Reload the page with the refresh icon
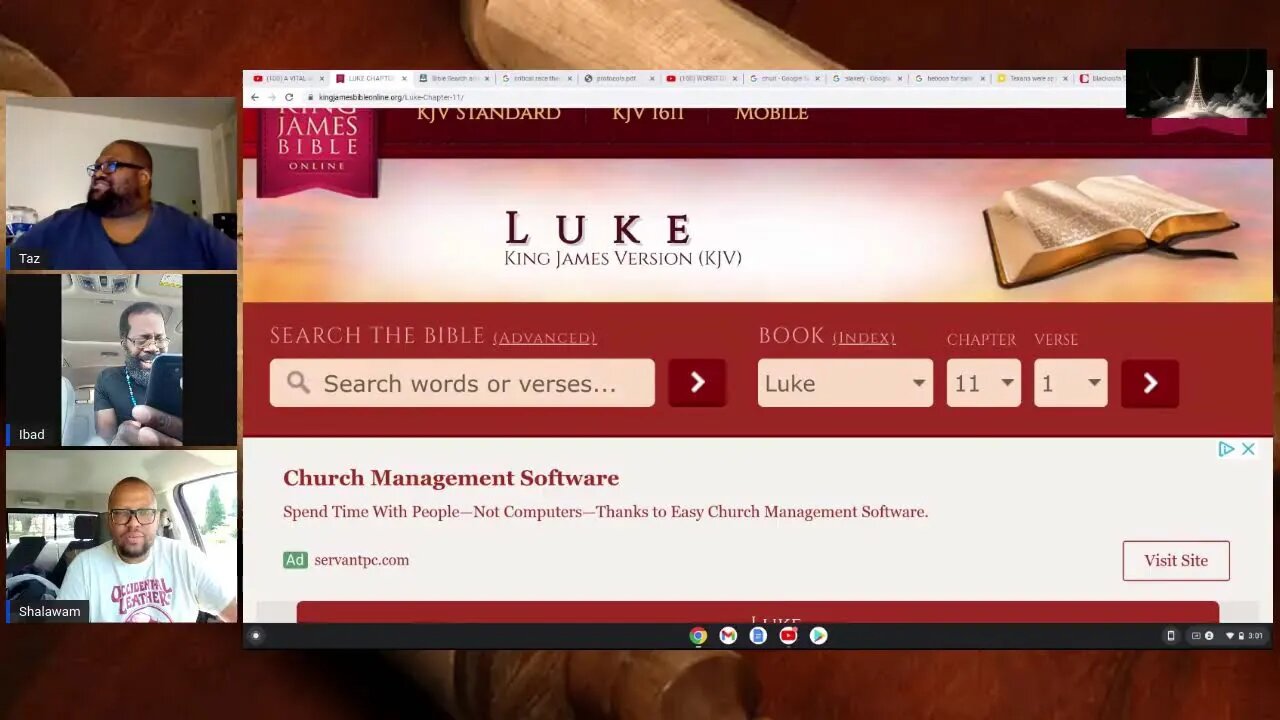This screenshot has width=1280, height=720. [x=289, y=97]
